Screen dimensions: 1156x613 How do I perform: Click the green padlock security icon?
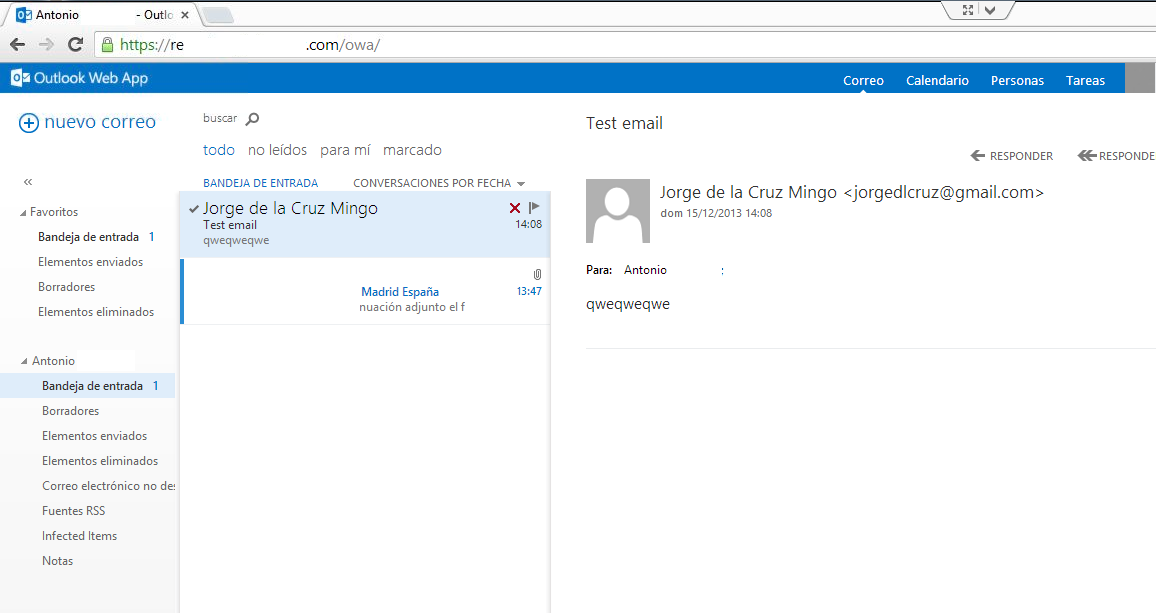pos(108,45)
